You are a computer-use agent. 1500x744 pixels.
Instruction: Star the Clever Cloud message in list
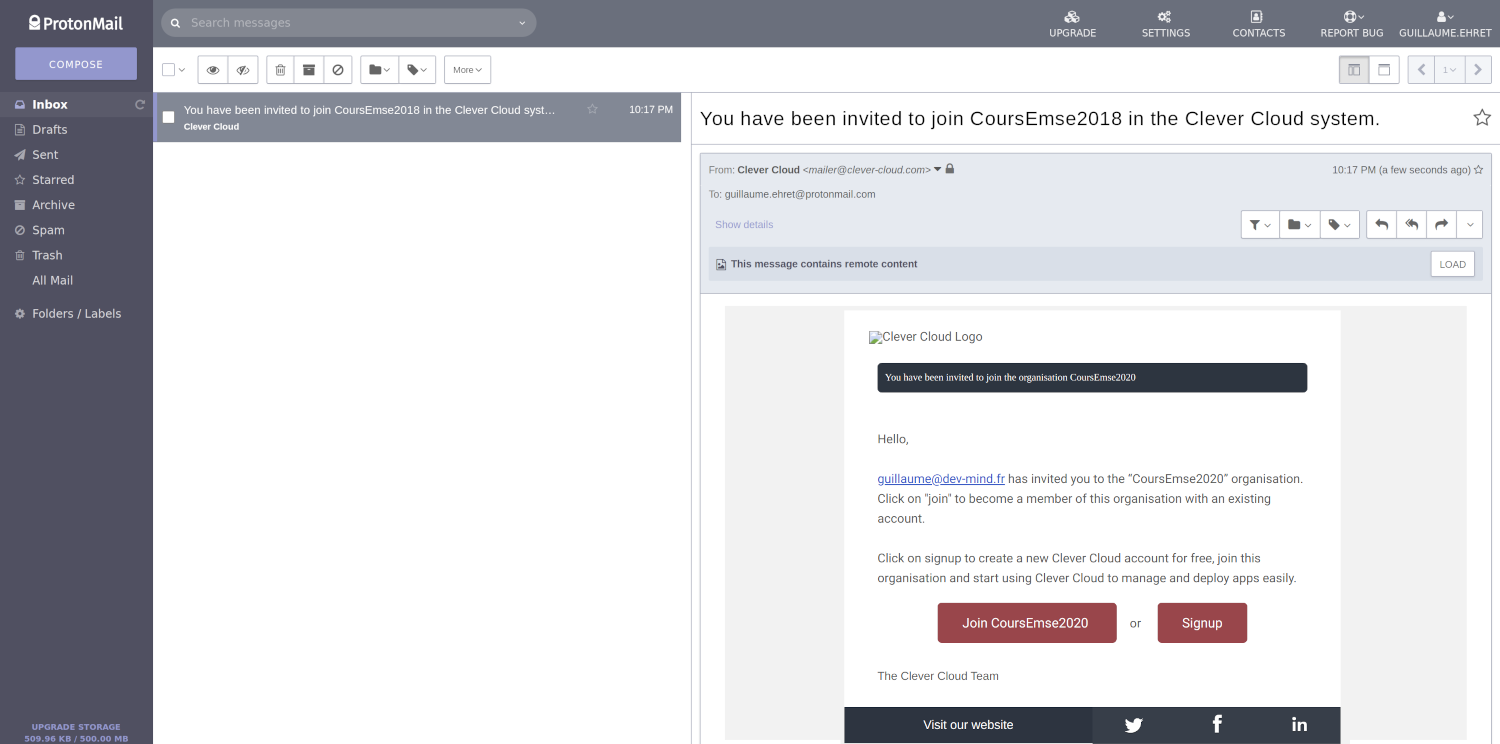[x=592, y=109]
